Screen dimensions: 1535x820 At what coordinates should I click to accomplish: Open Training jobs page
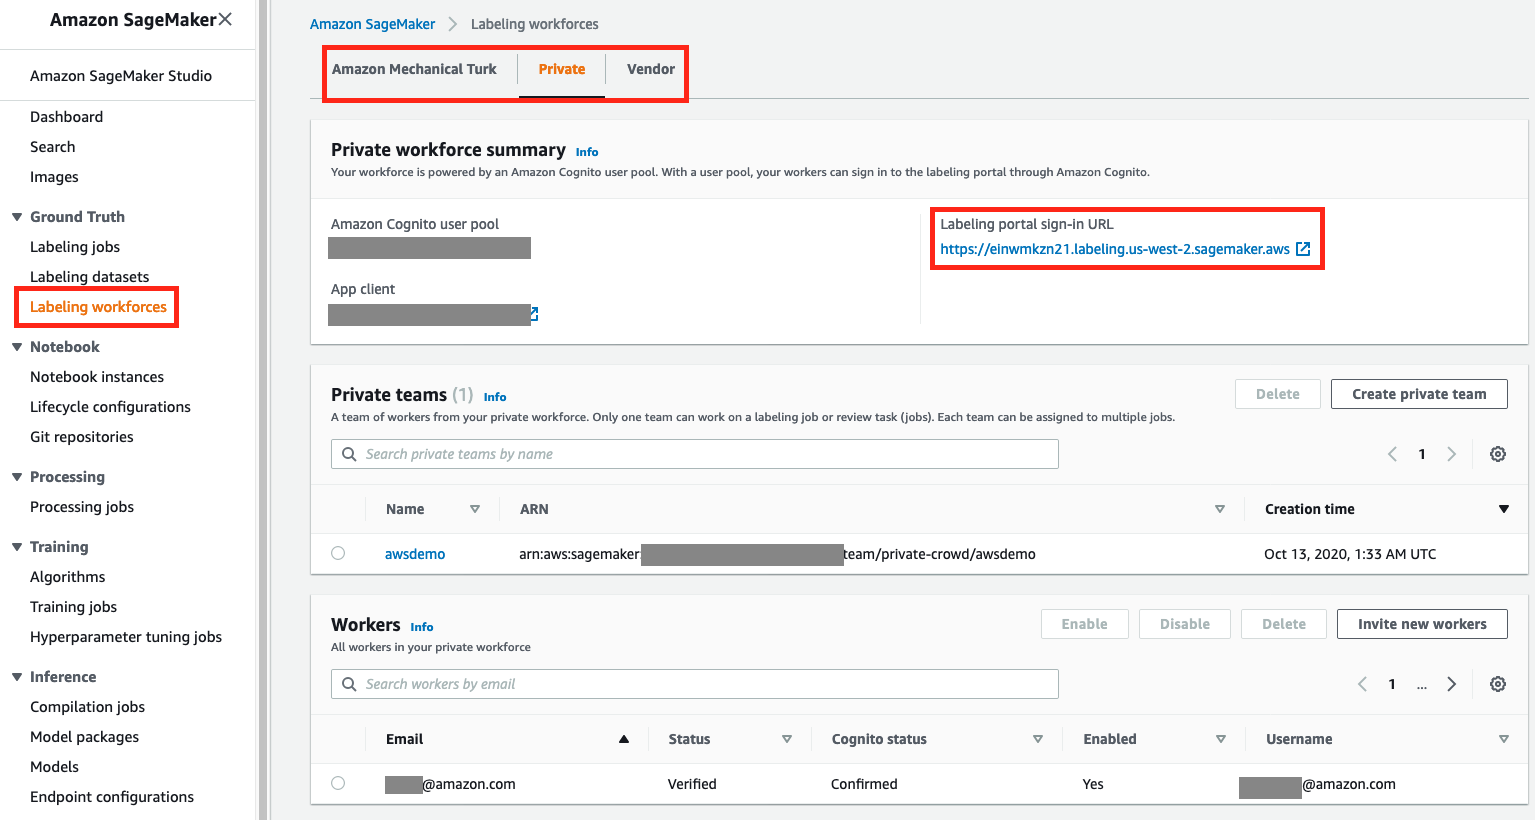pos(73,607)
